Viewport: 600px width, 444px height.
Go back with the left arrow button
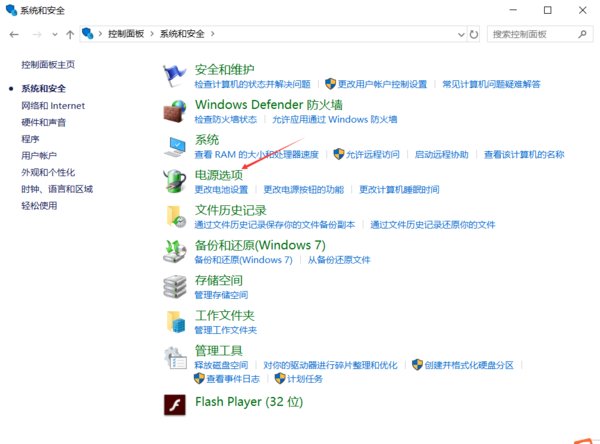14,34
